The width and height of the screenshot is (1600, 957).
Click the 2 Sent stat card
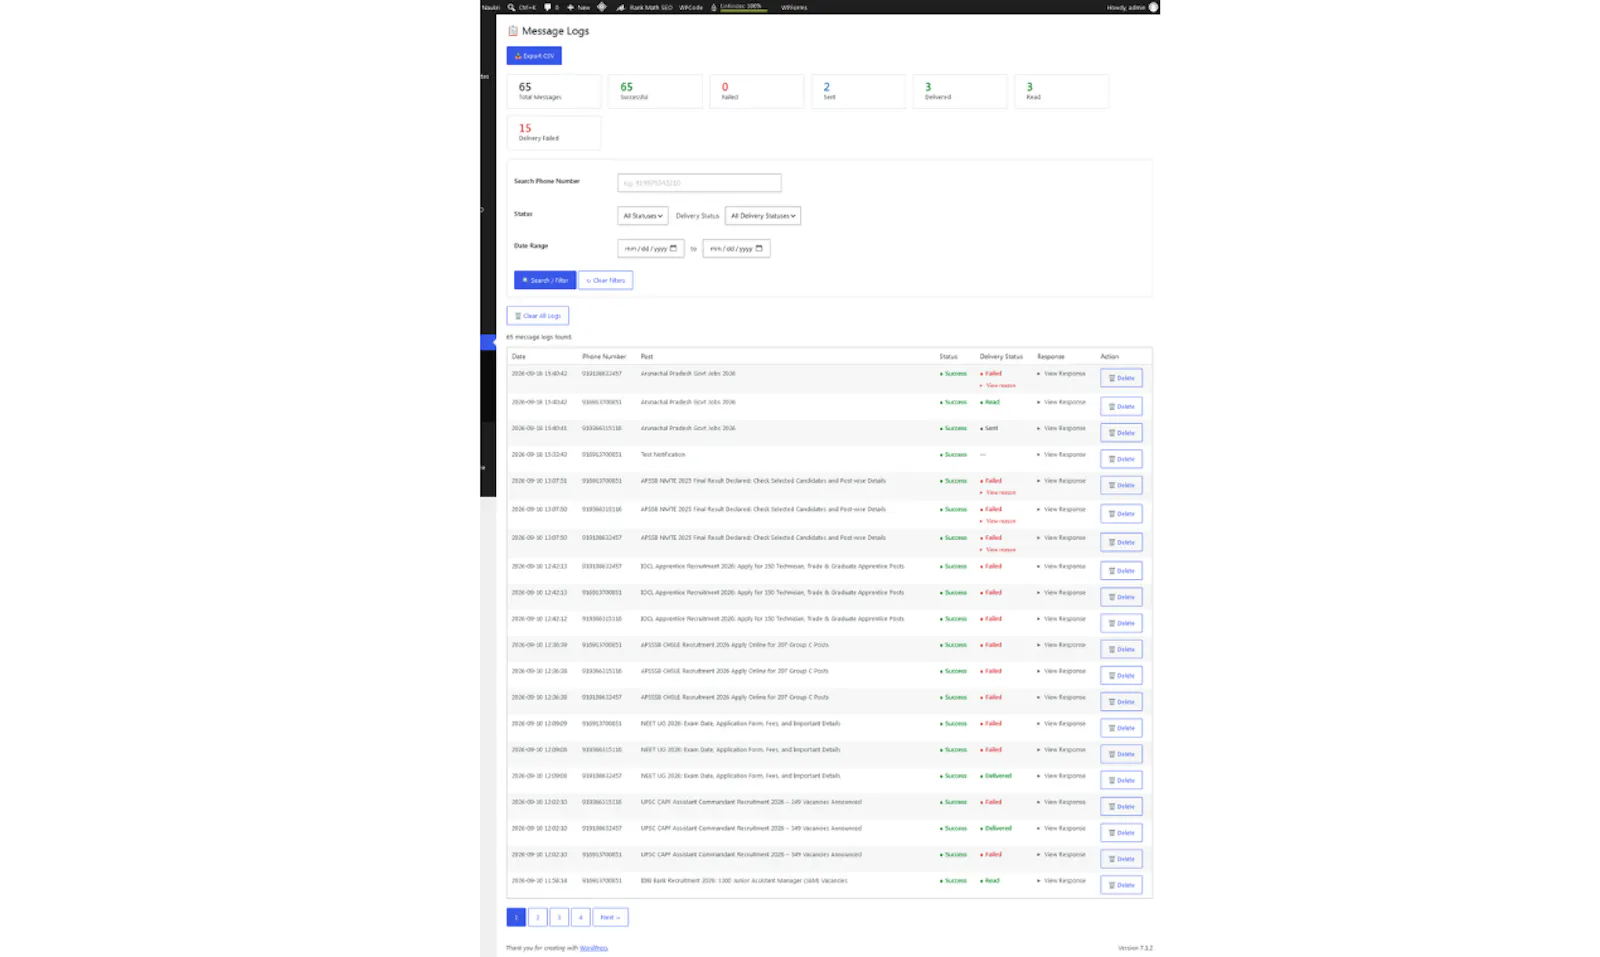[x=858, y=91]
